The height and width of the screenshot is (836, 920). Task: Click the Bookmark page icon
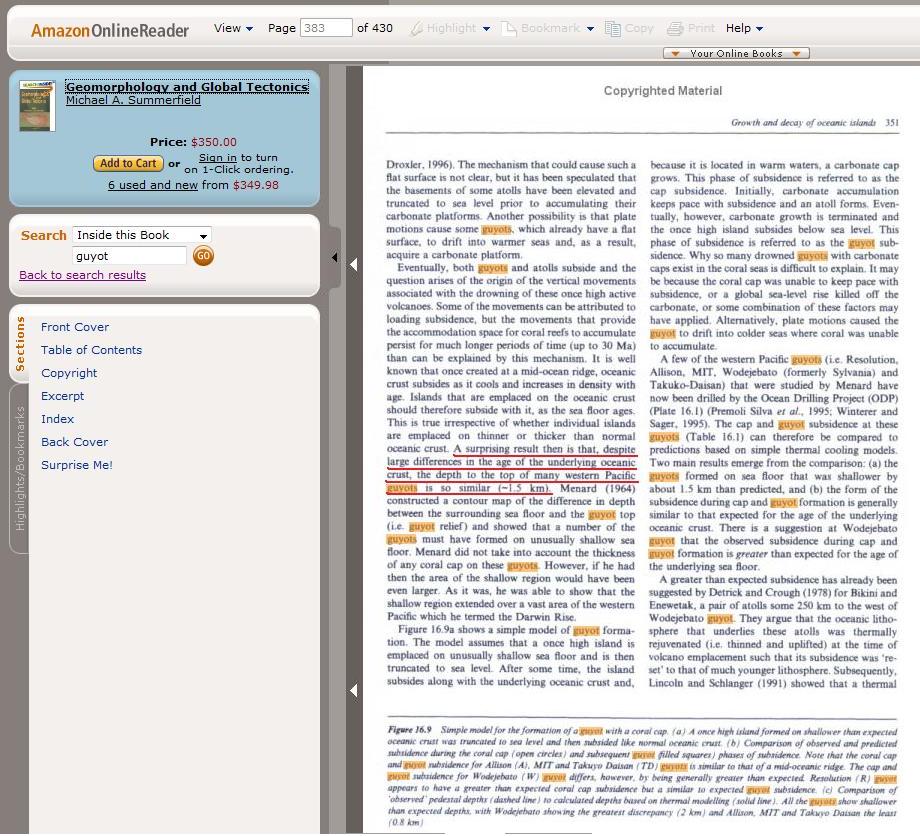(x=509, y=28)
